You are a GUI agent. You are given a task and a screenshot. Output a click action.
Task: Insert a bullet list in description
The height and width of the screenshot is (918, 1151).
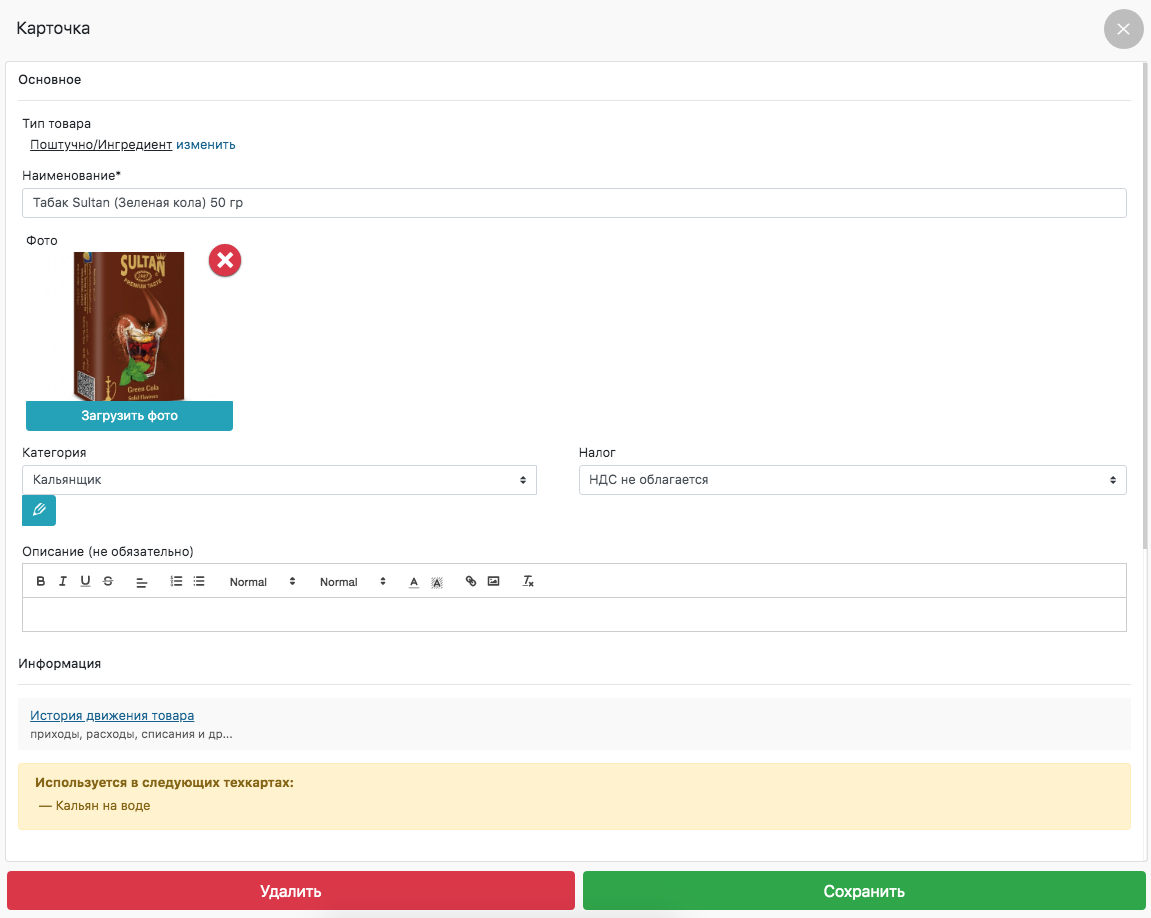(x=199, y=582)
